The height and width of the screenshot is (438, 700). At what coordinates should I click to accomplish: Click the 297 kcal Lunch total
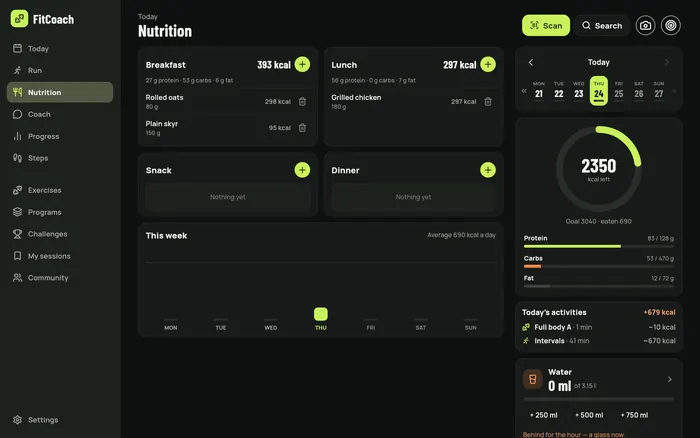[459, 65]
